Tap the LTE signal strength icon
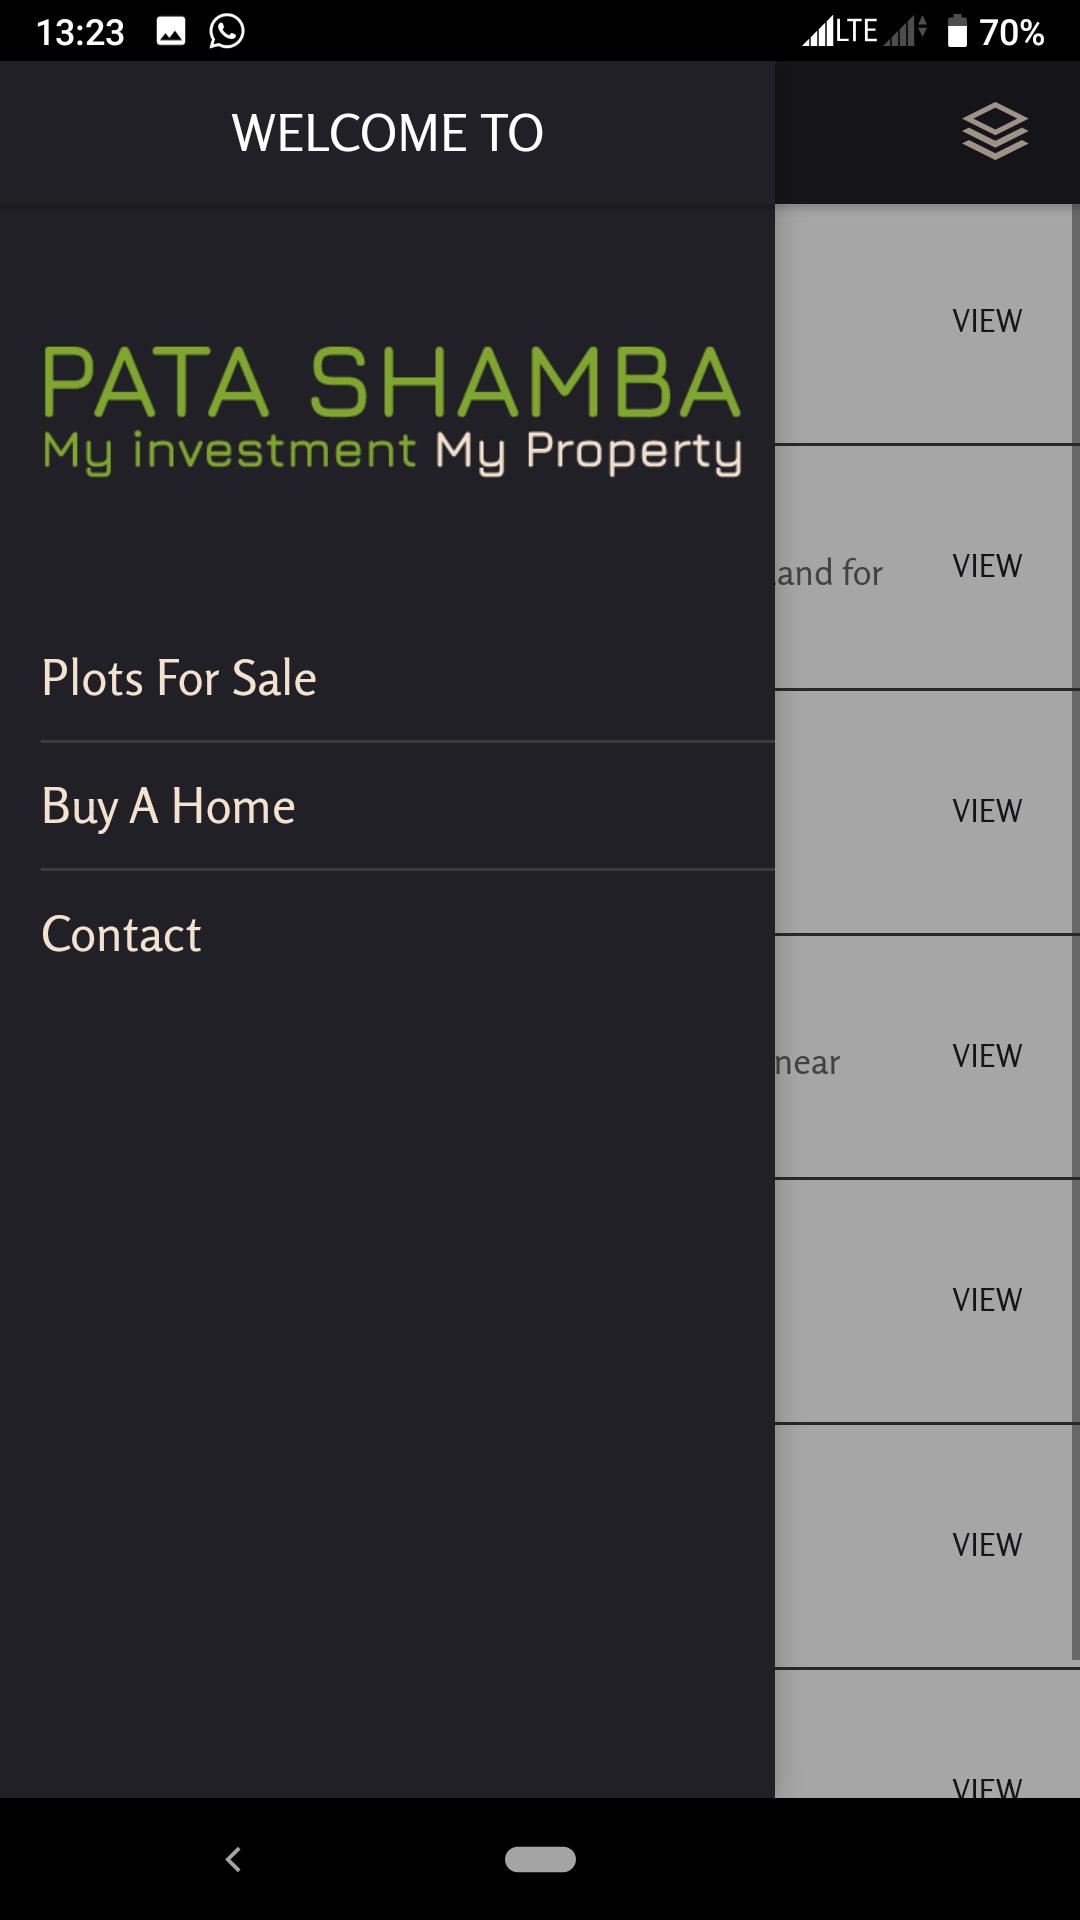 click(840, 31)
